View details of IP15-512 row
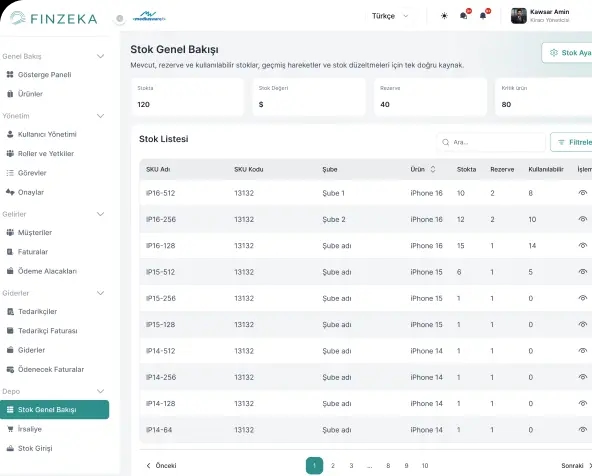Screen dimensions: 592x476 583,272
